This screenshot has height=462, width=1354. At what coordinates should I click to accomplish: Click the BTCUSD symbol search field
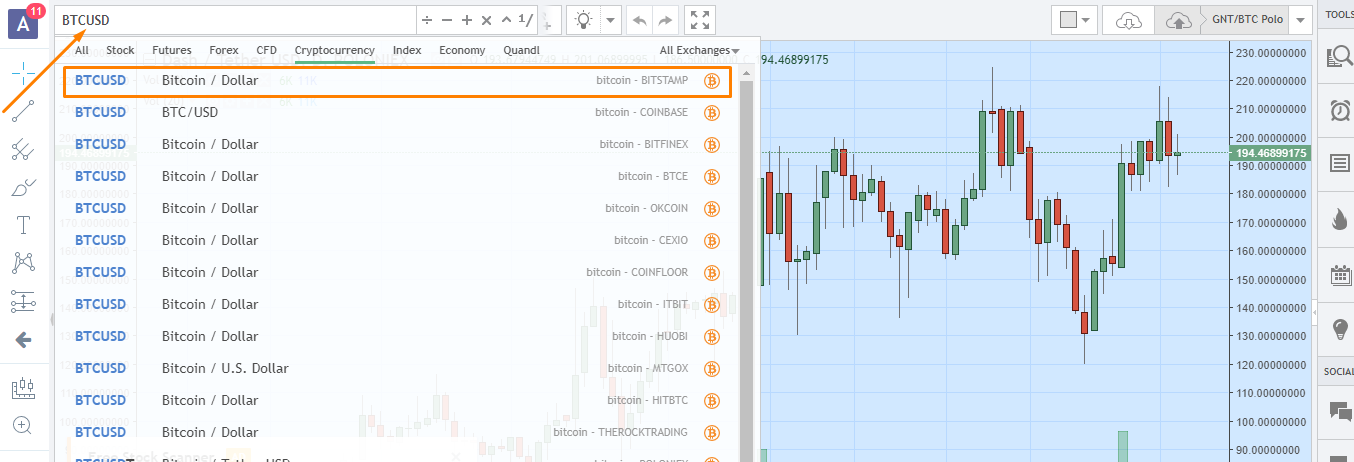point(235,20)
